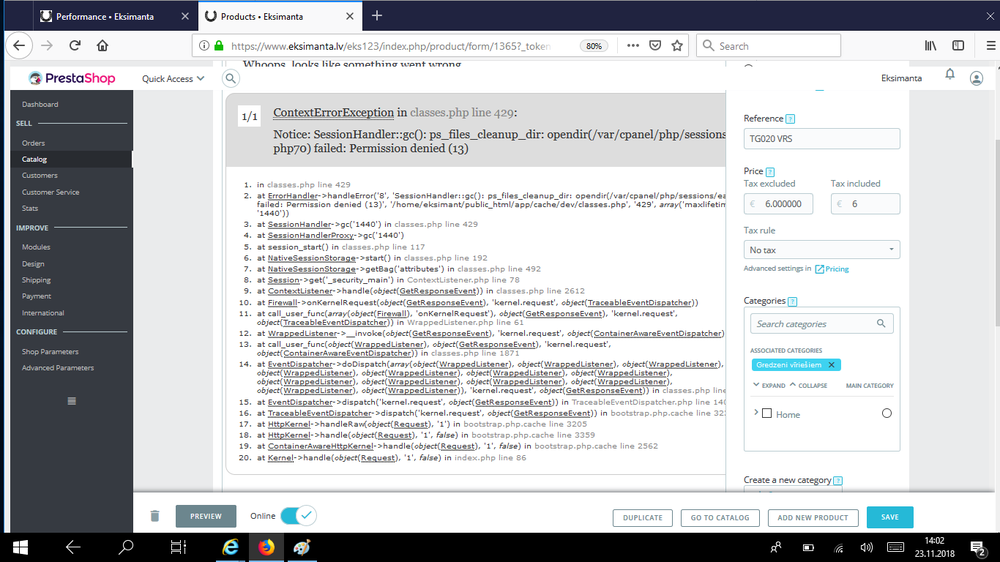The width and height of the screenshot is (1000, 562).
Task: Open Shop Parameters menu item
Action: (x=50, y=351)
